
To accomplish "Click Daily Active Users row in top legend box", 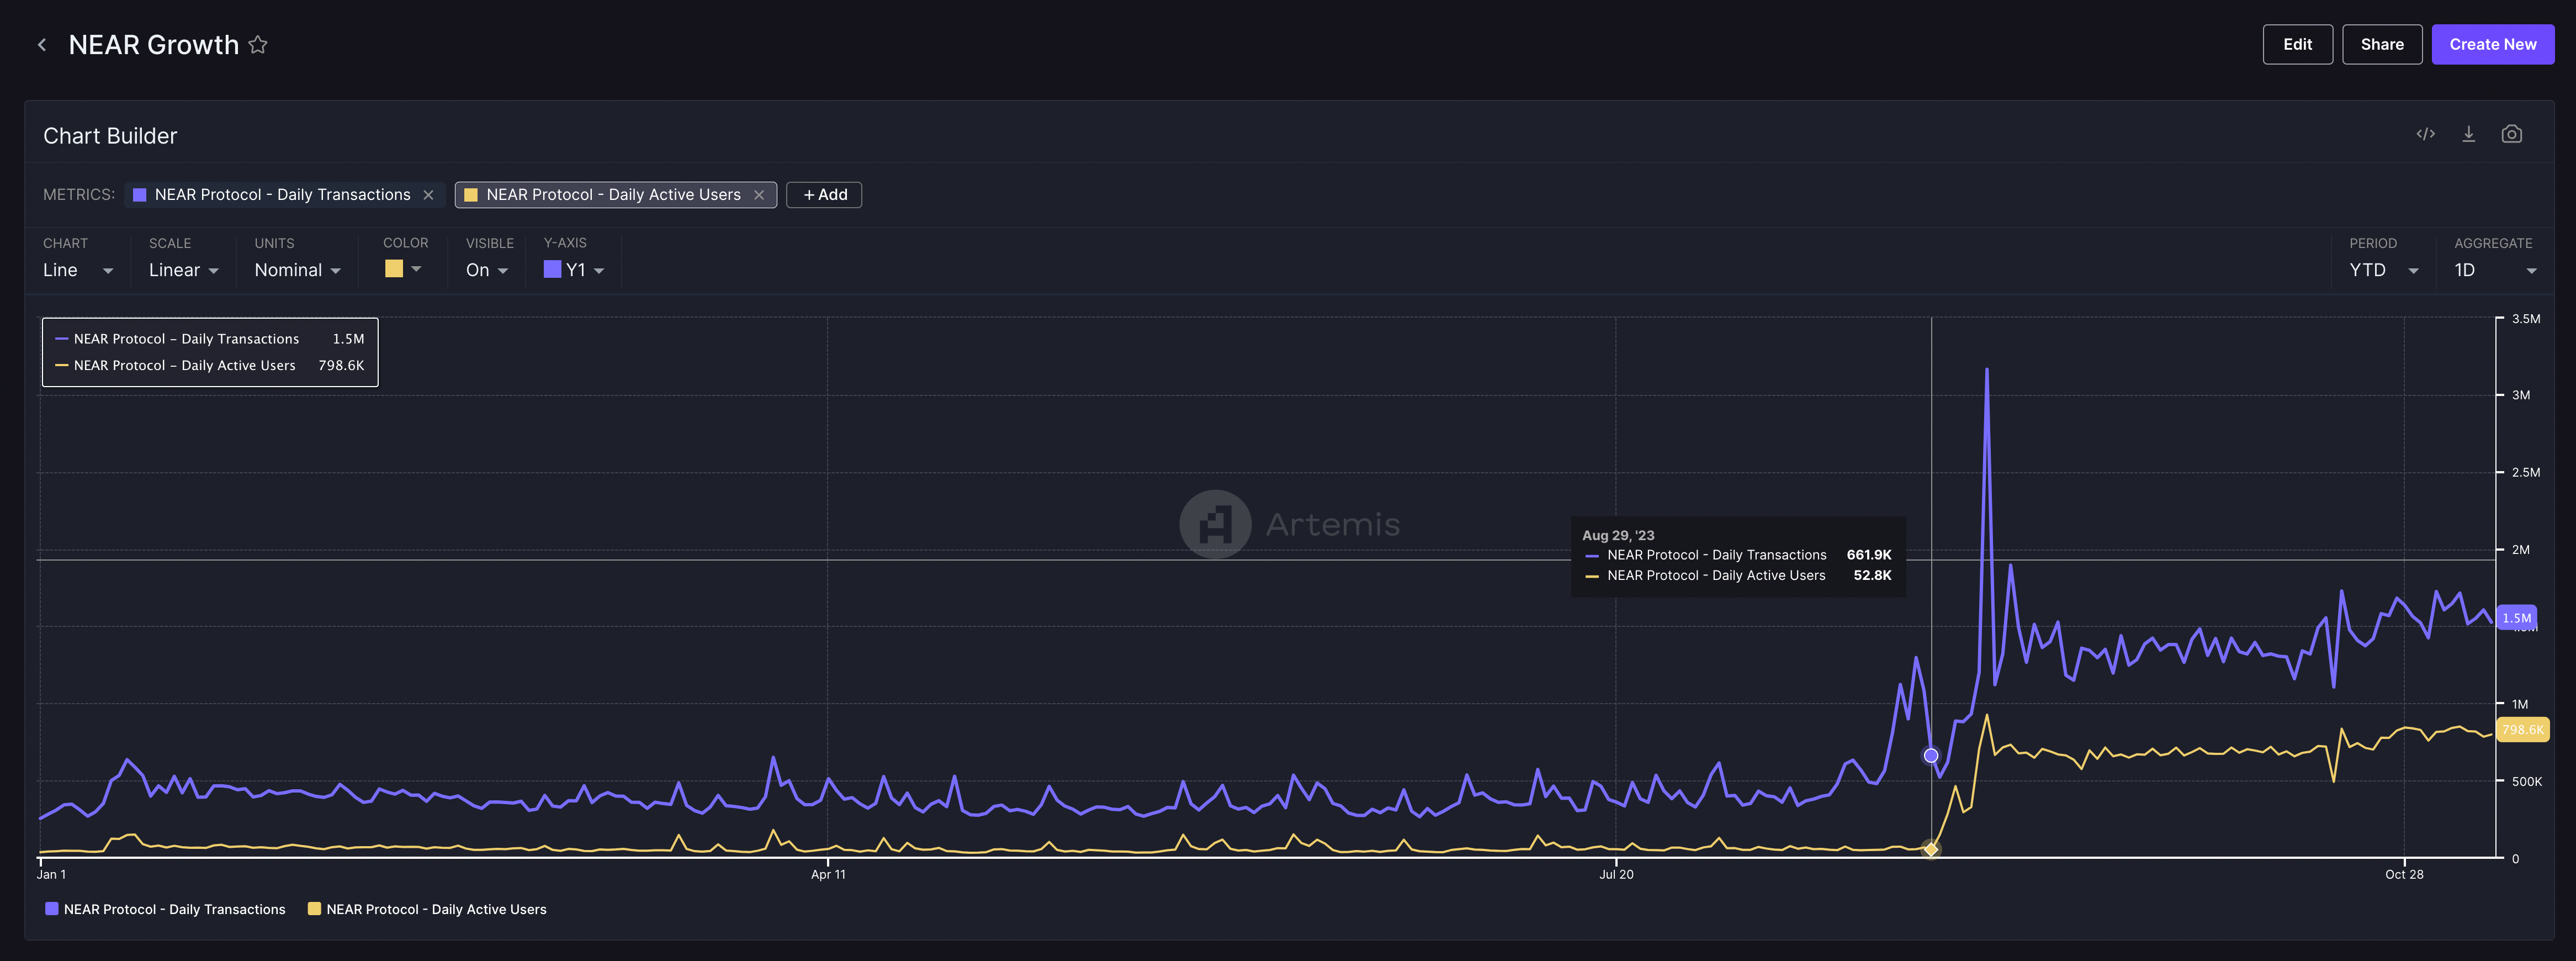I will pyautogui.click(x=209, y=365).
